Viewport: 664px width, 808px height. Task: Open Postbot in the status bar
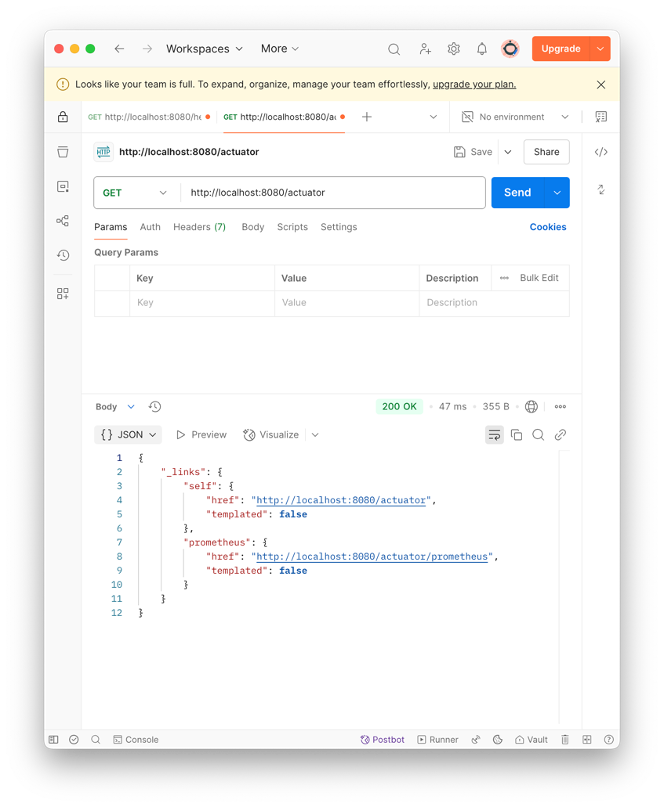[382, 739]
